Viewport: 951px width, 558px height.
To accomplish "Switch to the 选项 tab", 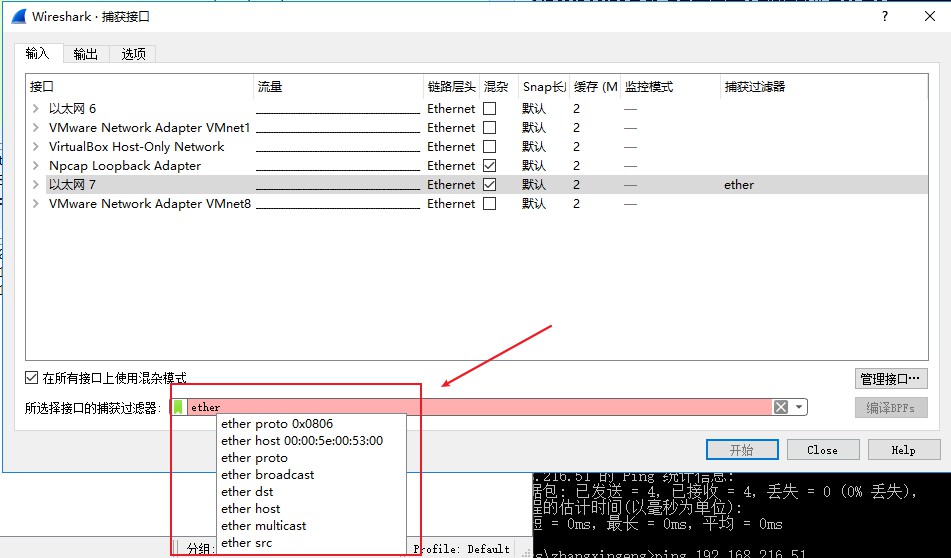I will coord(133,54).
